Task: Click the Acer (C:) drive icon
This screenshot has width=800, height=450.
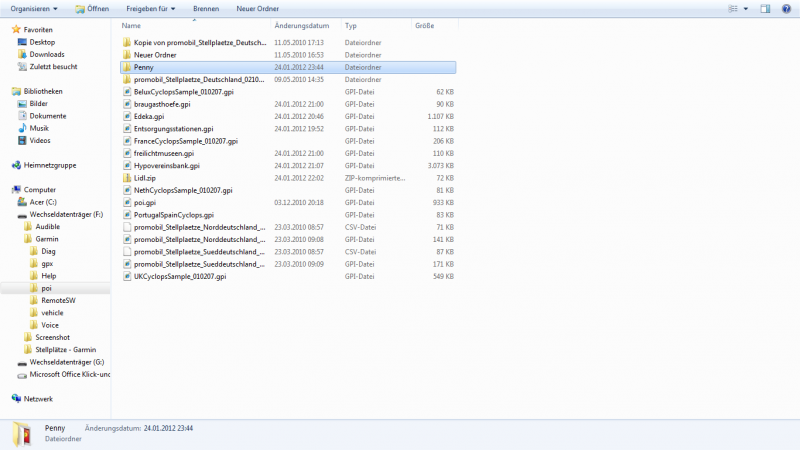Action: coord(22,201)
